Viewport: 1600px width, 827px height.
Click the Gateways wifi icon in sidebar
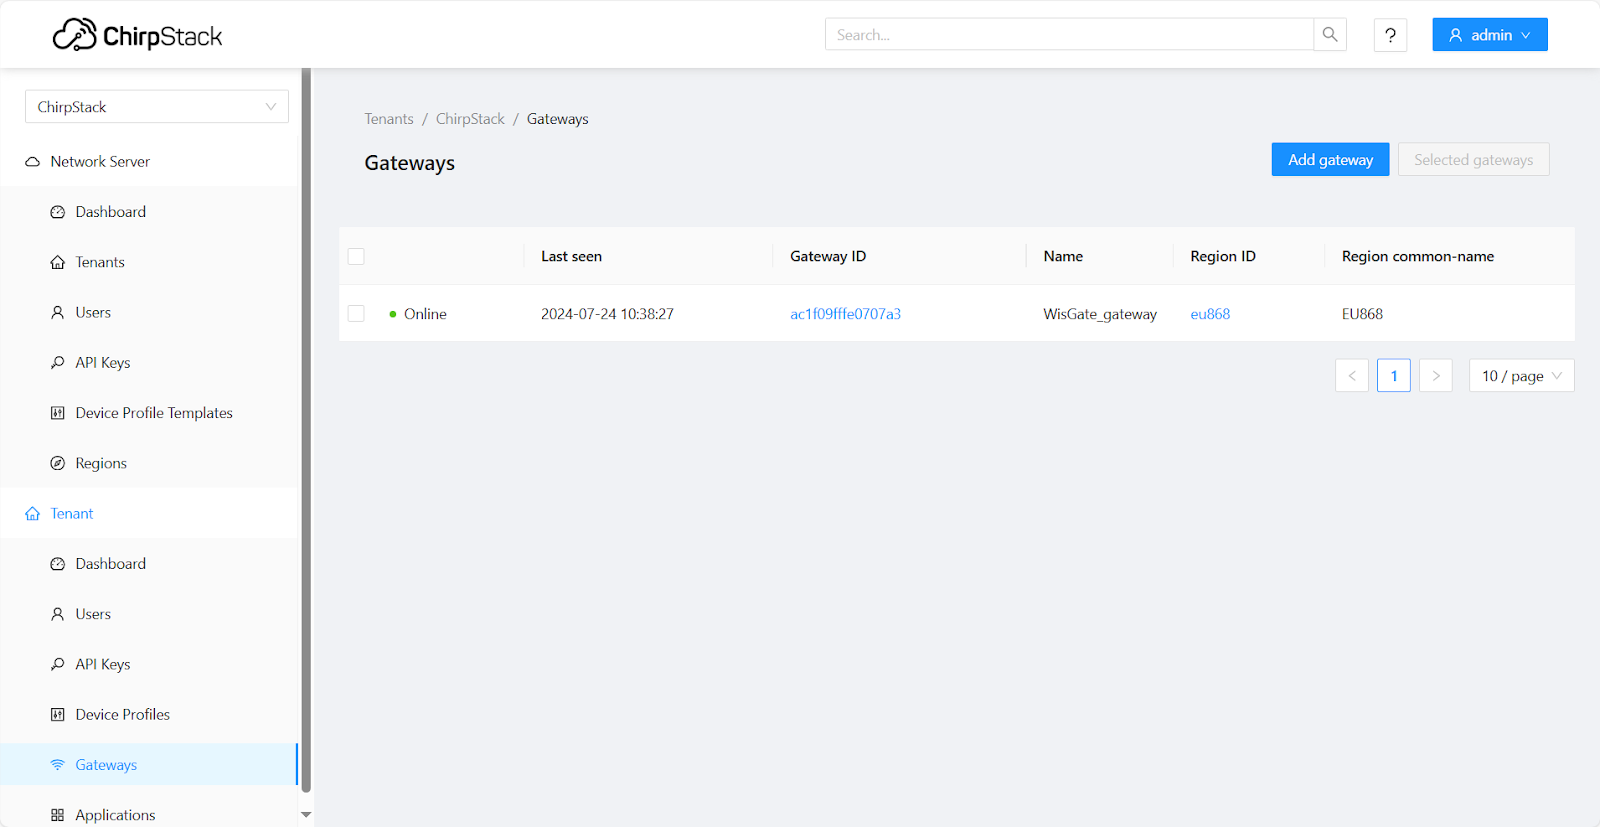coord(58,765)
